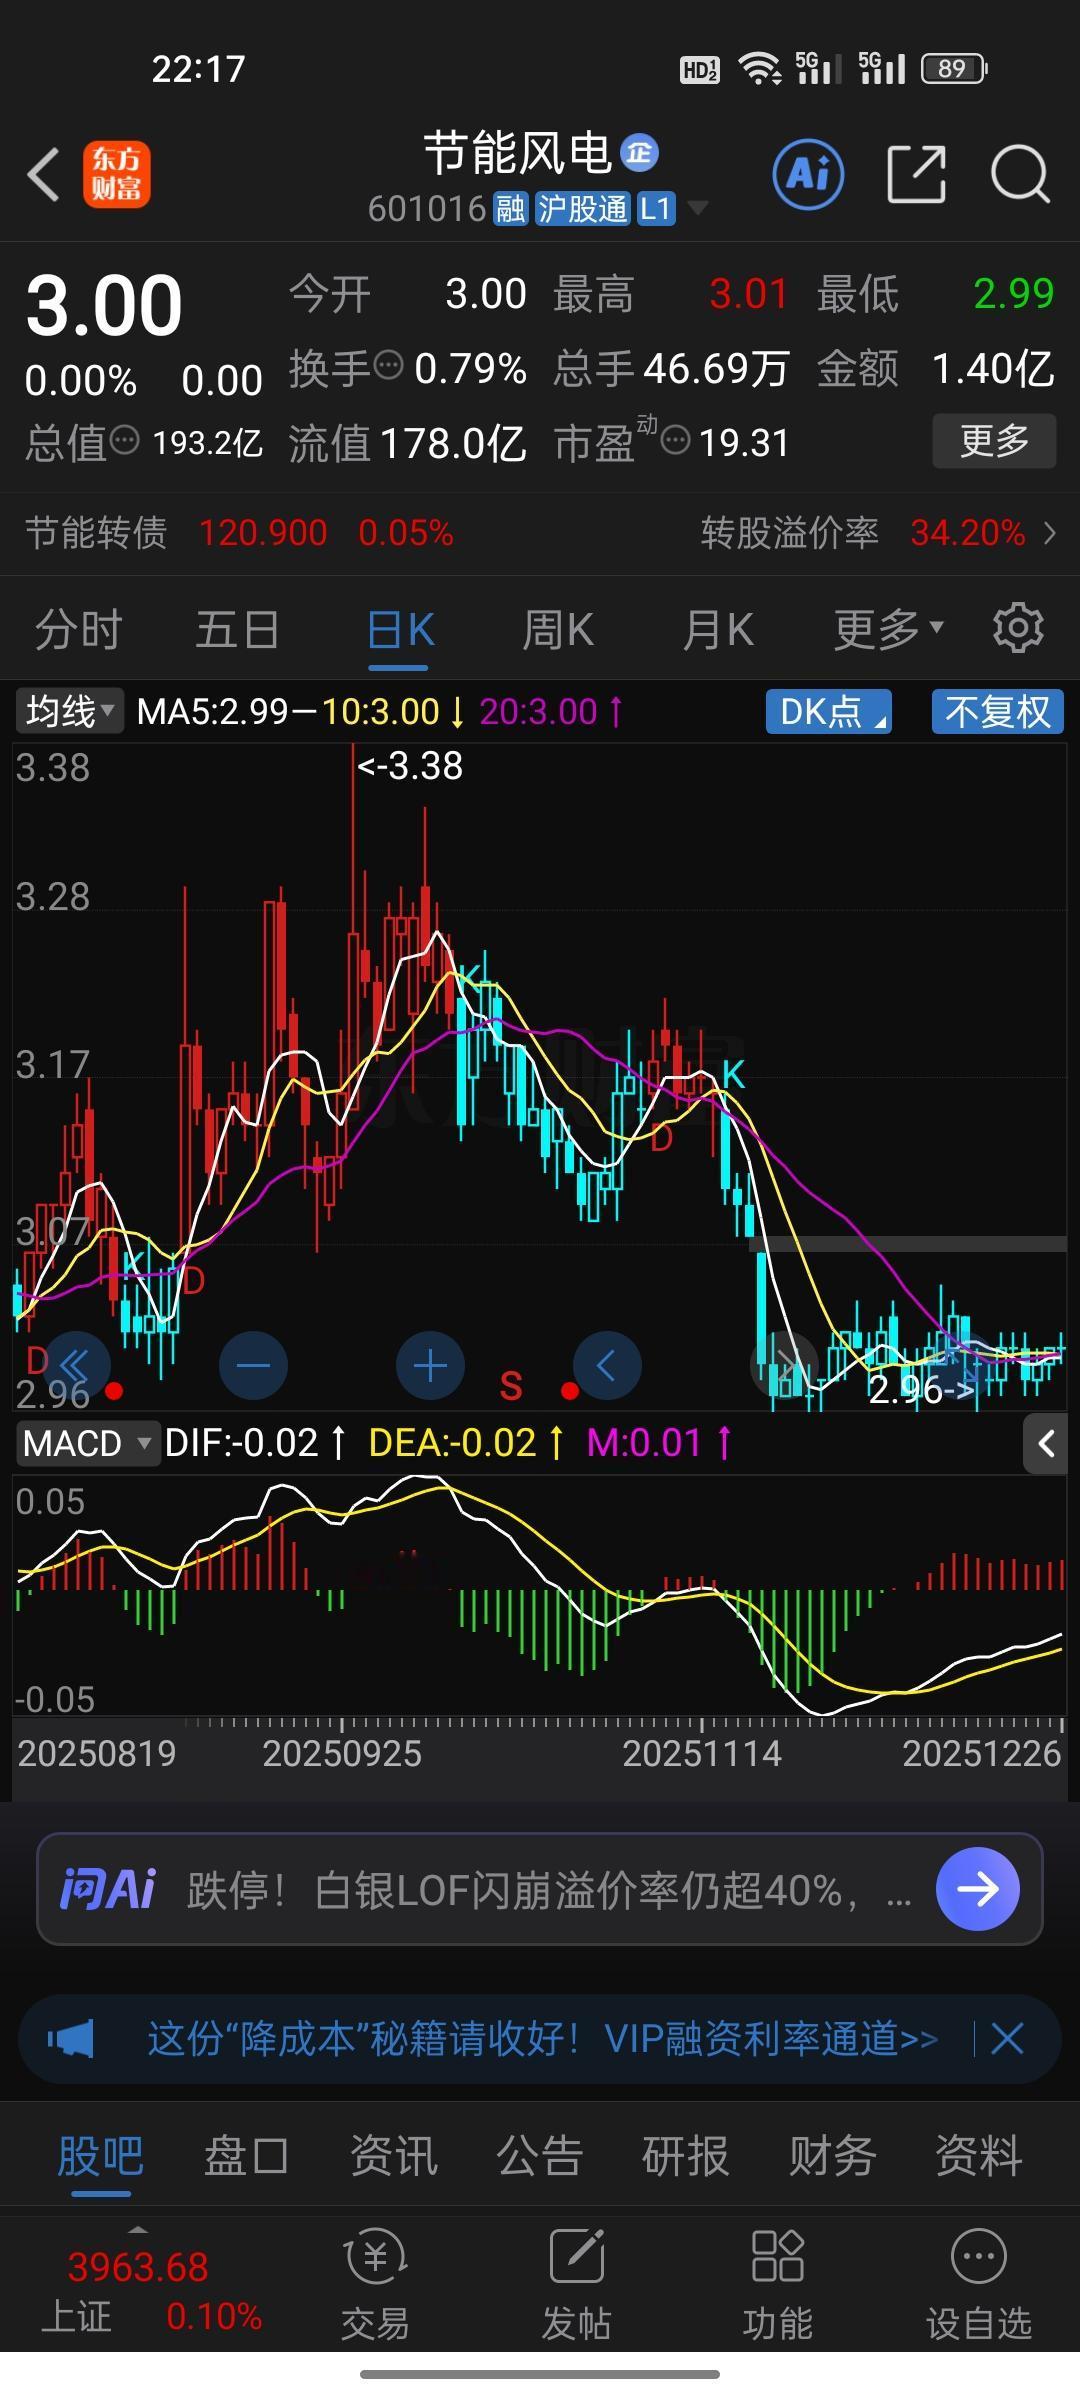
Task: Tap MA5:2.99 moving average value
Action: coord(213,712)
